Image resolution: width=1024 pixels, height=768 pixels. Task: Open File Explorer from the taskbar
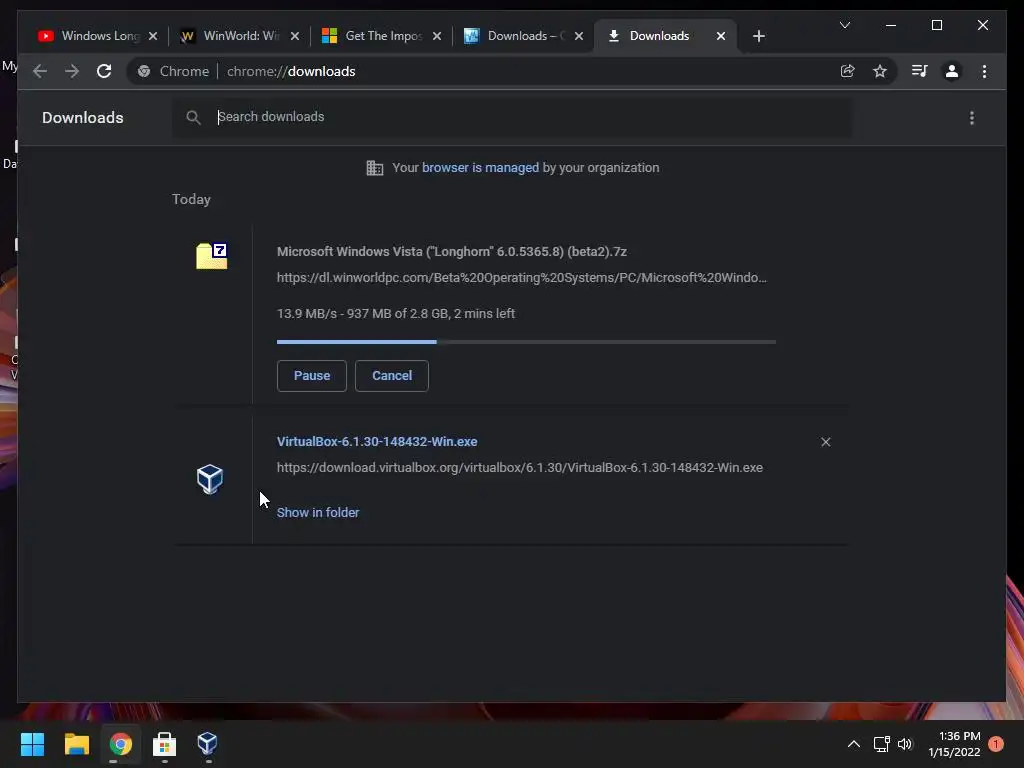click(76, 744)
